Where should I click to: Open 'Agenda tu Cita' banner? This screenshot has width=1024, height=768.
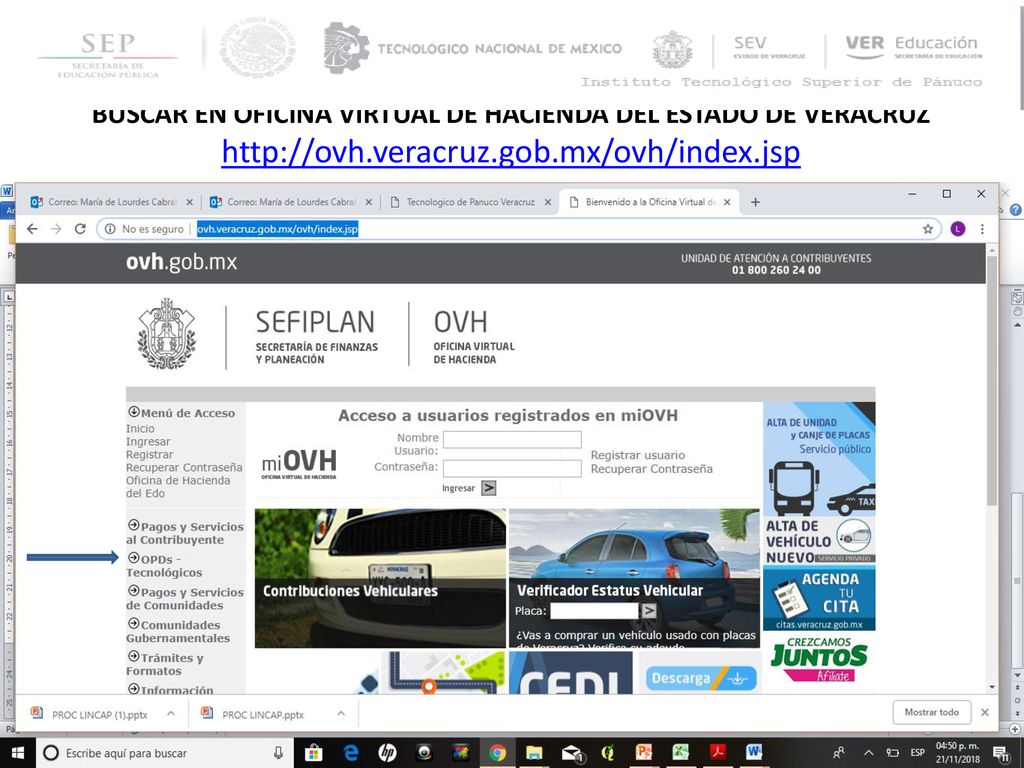pyautogui.click(x=819, y=599)
